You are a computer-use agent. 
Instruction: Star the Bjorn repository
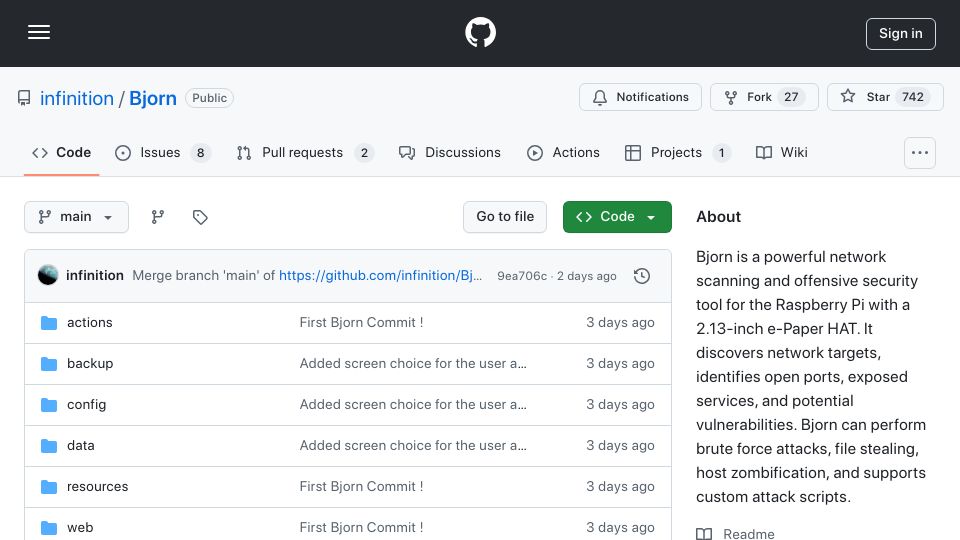[x=885, y=97]
